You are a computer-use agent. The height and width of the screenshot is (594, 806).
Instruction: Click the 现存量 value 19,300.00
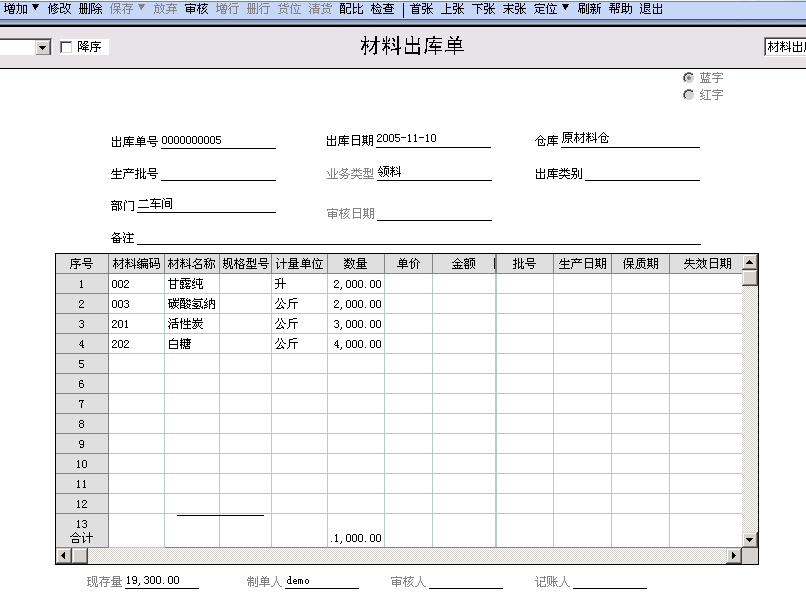tap(161, 580)
